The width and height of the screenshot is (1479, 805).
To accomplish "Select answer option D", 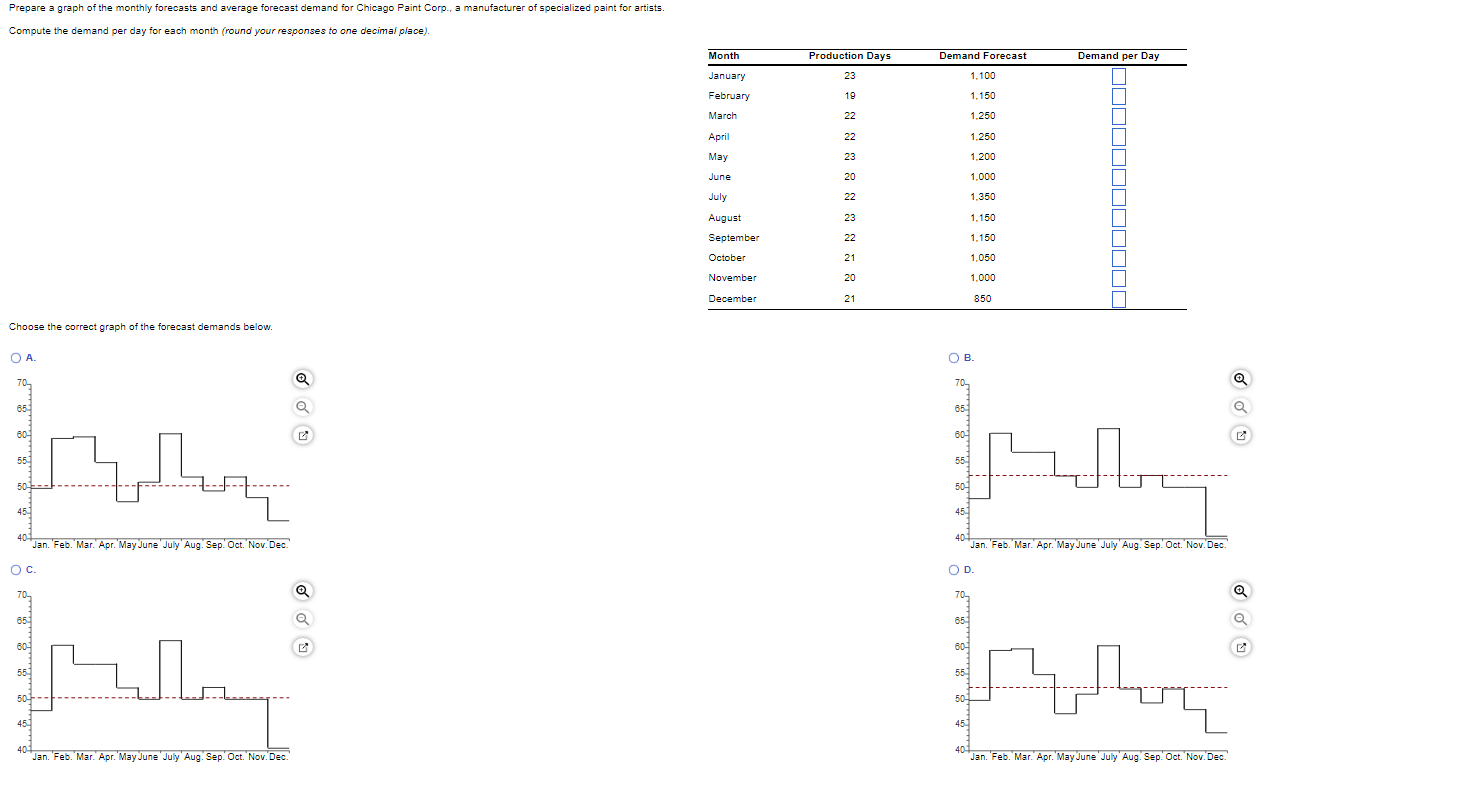I will tap(955, 569).
